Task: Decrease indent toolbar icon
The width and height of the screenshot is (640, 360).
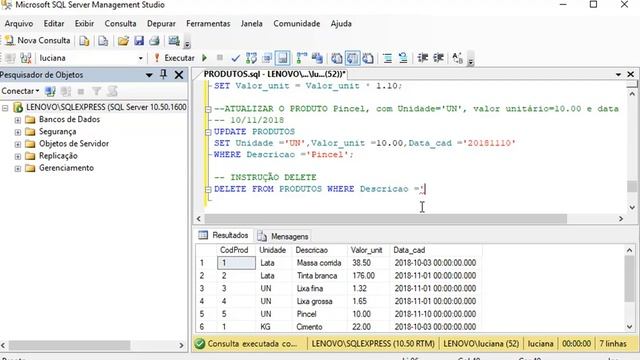Action: pos(422,58)
